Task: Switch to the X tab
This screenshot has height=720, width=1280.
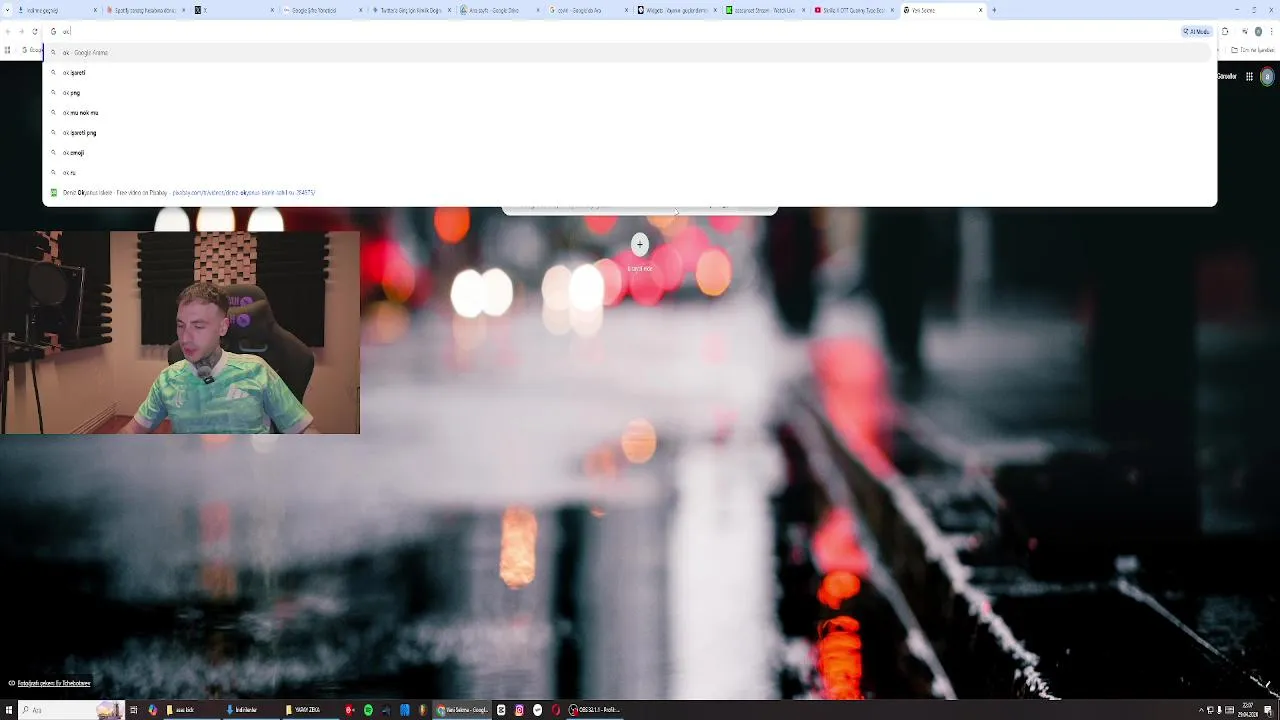Action: [233, 10]
